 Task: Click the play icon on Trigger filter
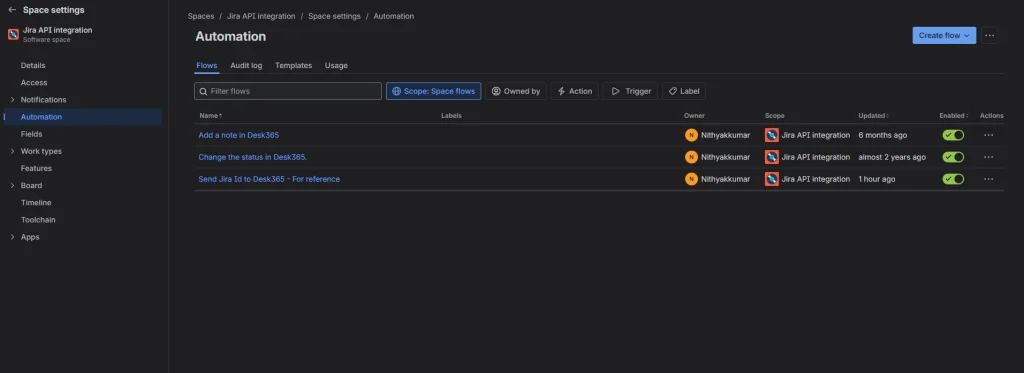(x=615, y=91)
